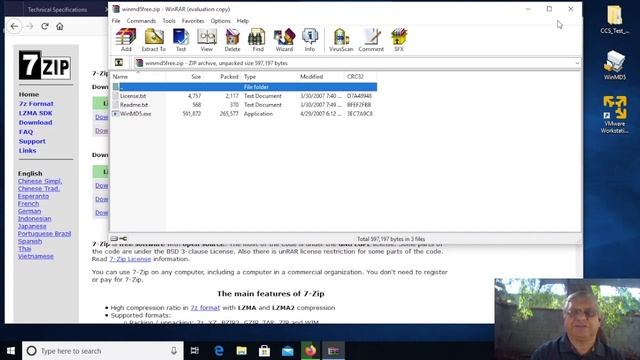
Task: Expand the archive path dropdown arrow
Action: [x=577, y=63]
